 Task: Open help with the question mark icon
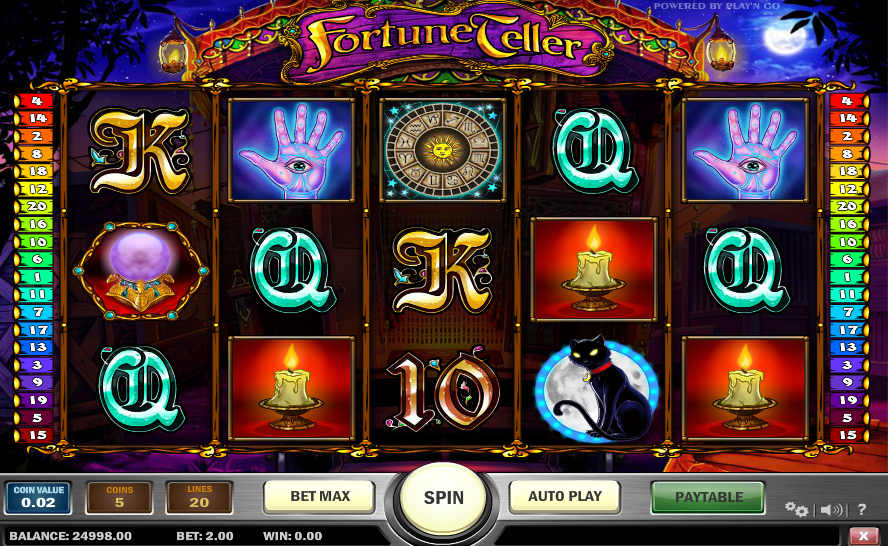(861, 510)
